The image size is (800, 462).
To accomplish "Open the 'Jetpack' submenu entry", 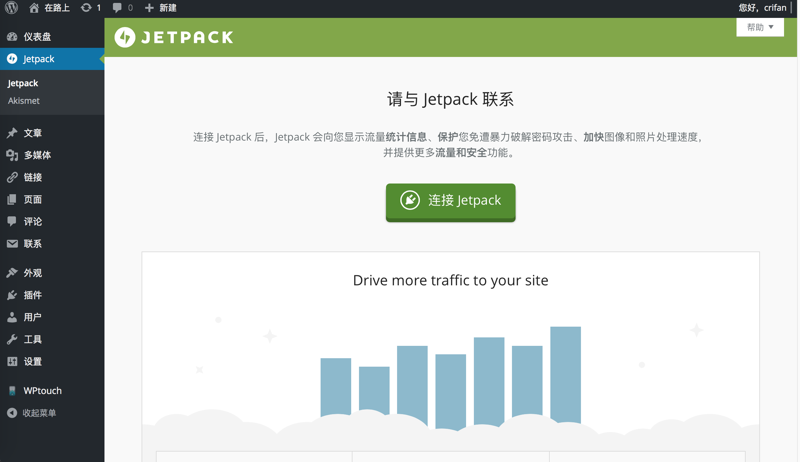I will (x=23, y=83).
